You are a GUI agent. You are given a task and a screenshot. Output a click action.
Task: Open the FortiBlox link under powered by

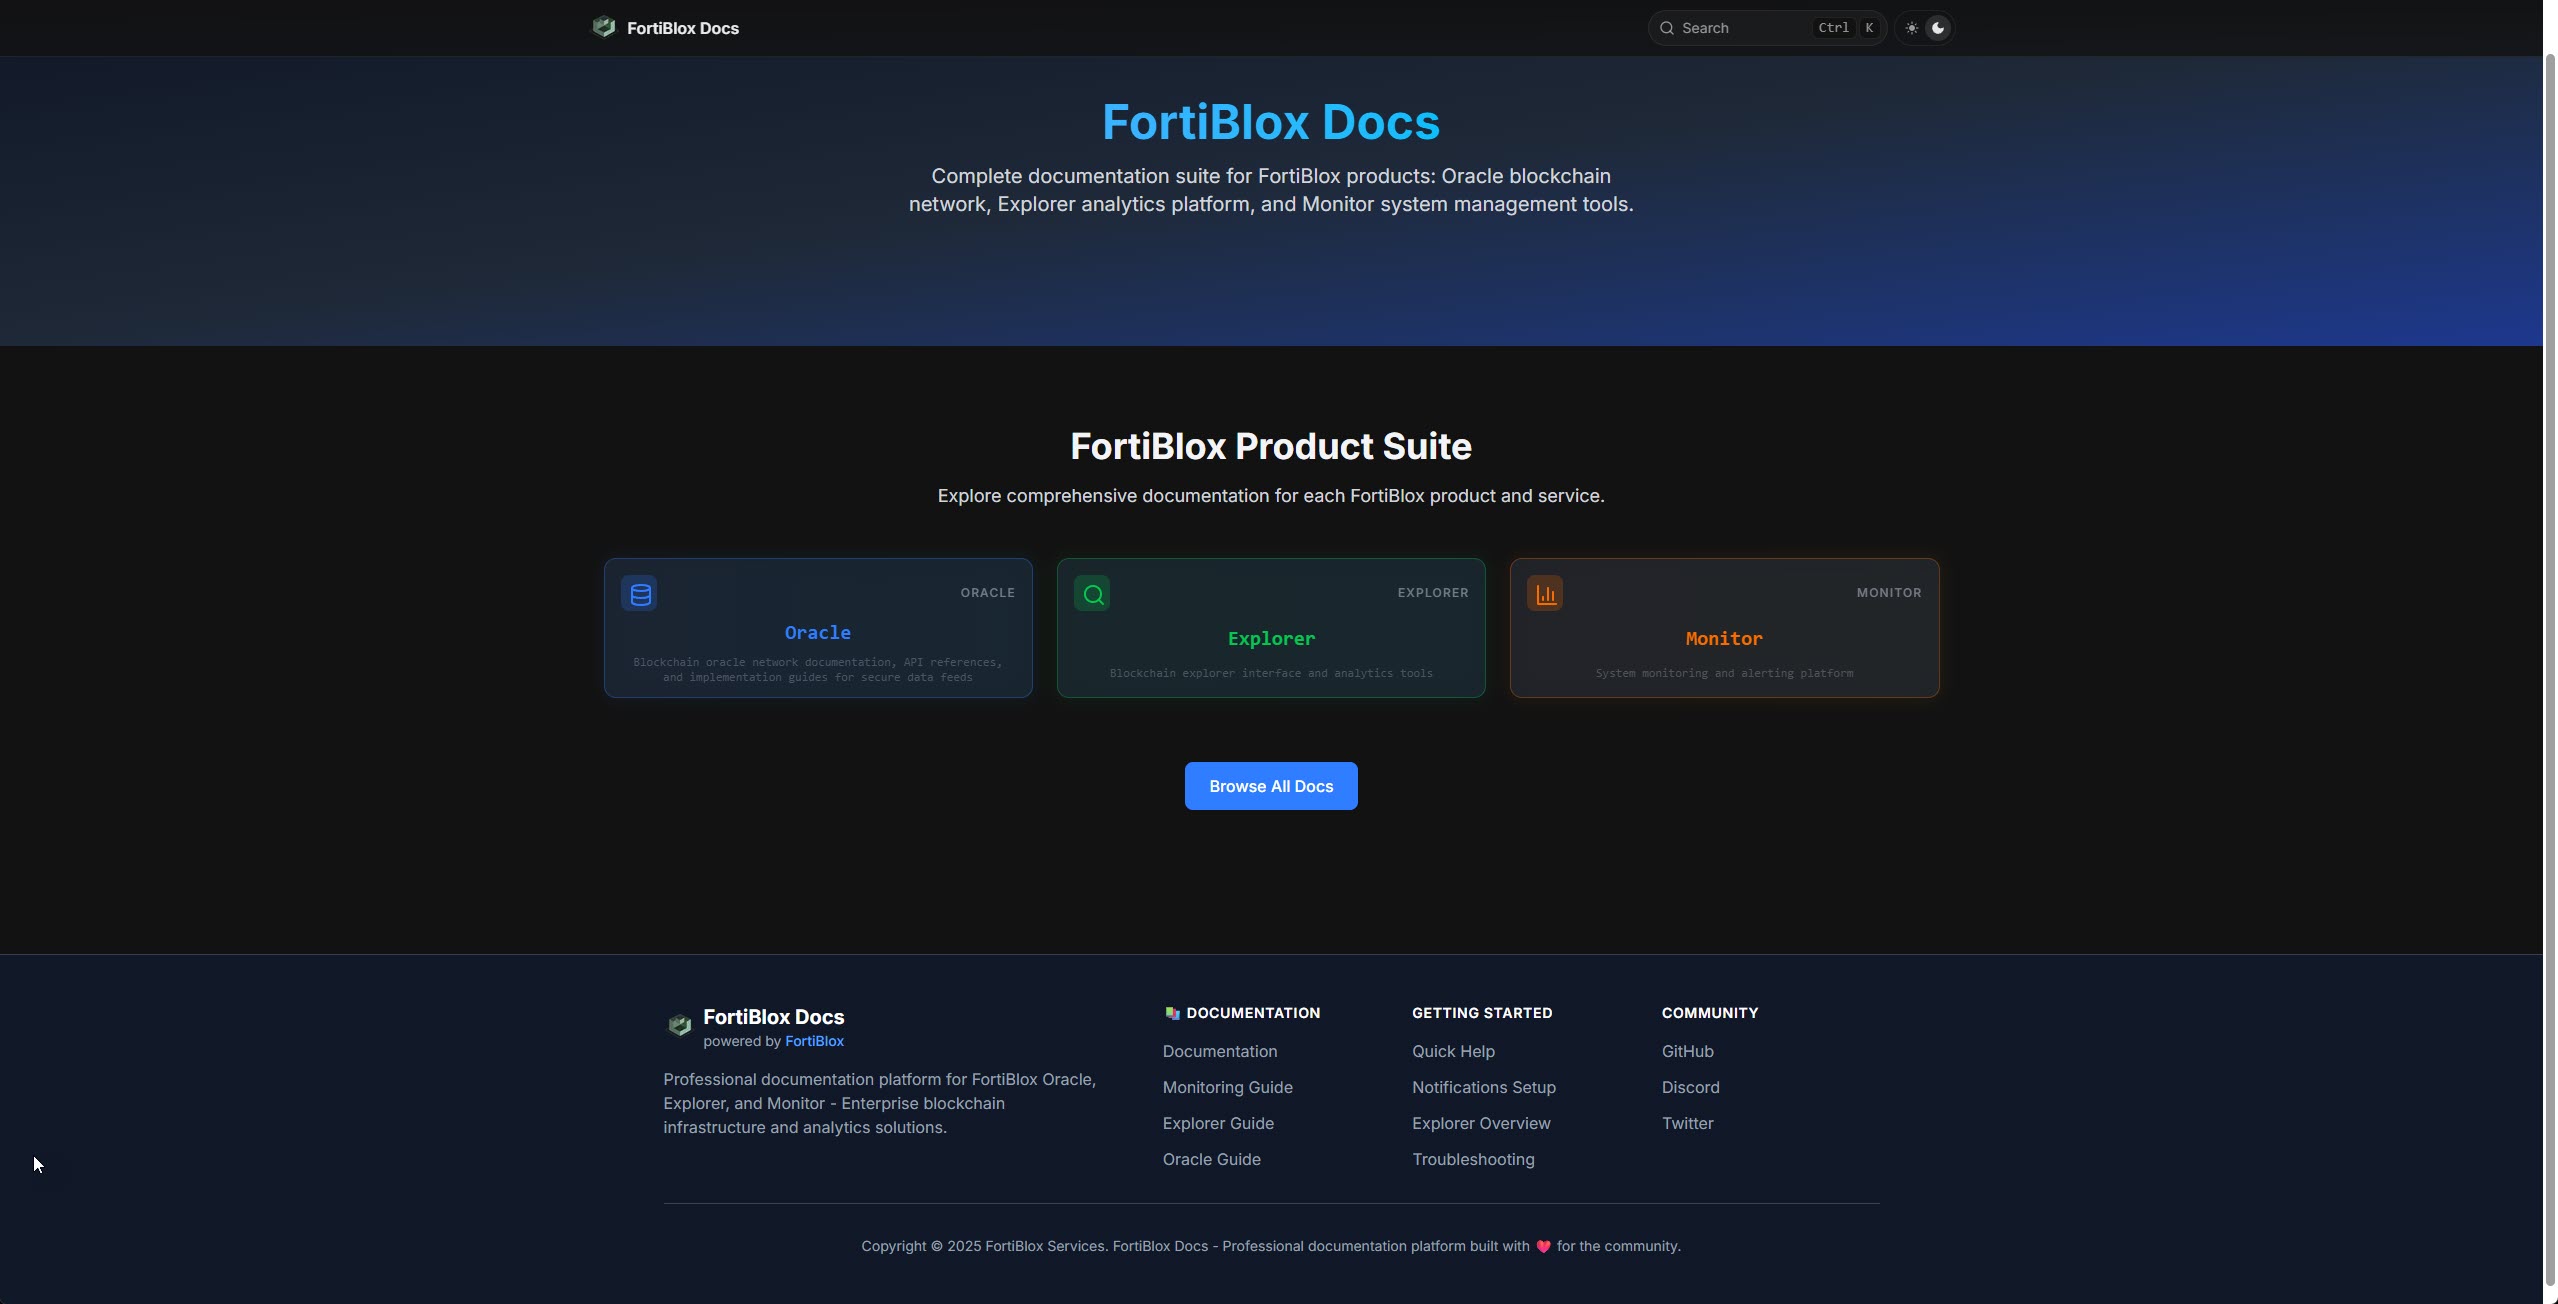[814, 1041]
